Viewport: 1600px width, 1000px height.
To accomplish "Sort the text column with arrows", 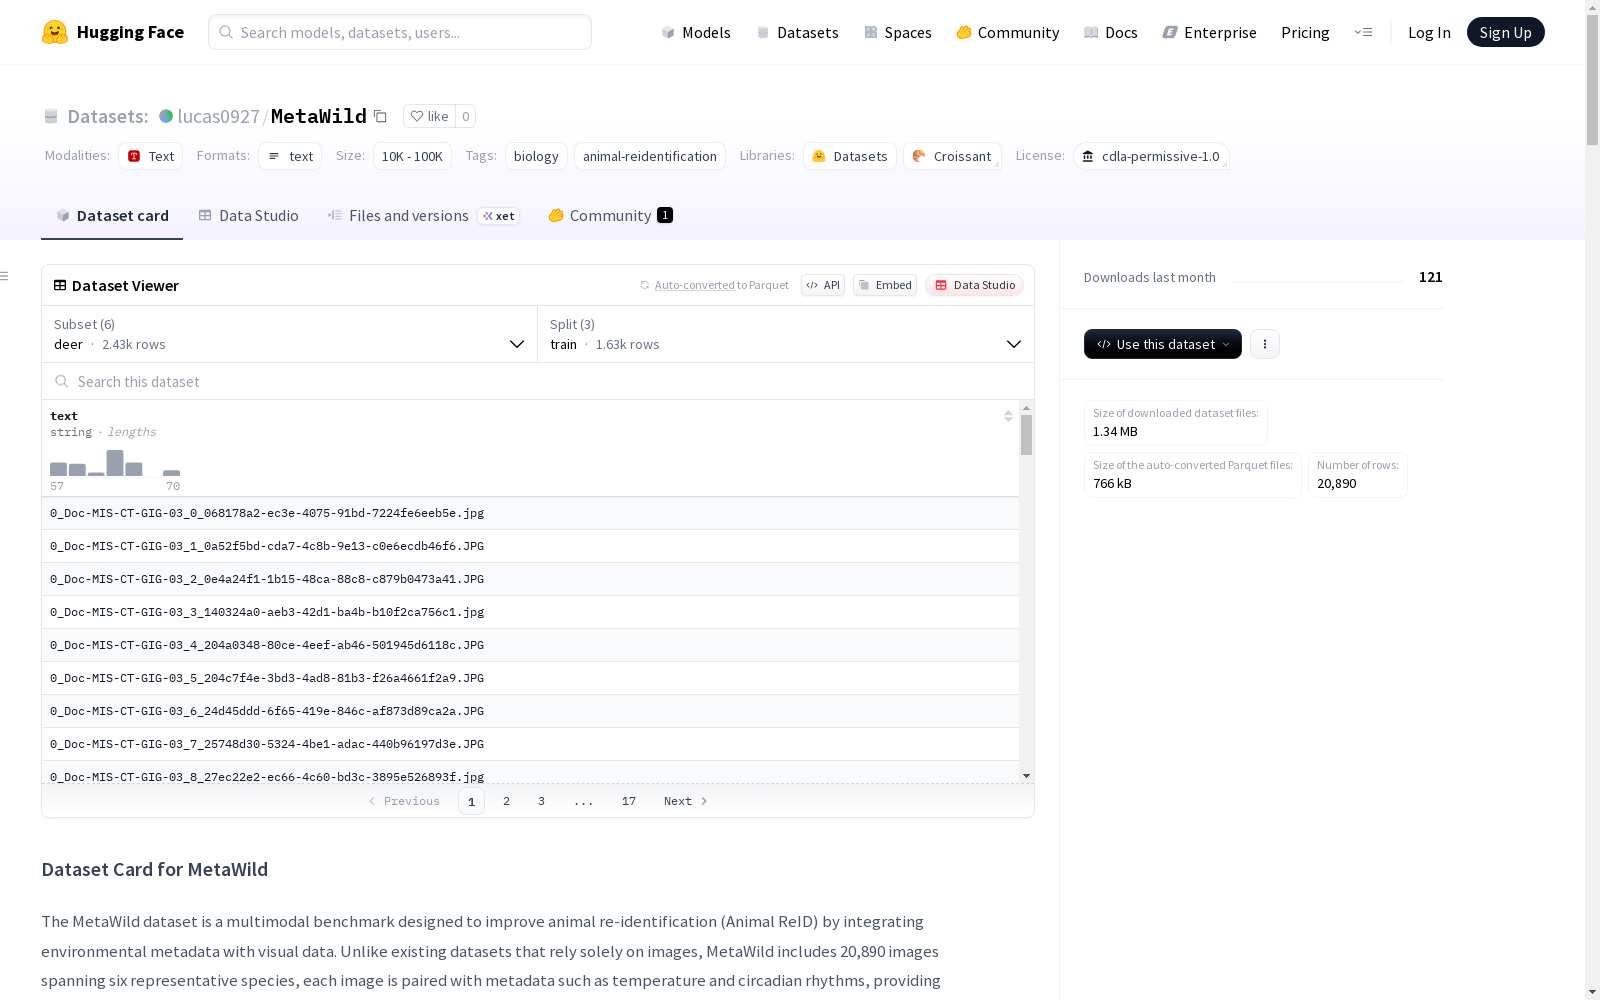I will pyautogui.click(x=1008, y=416).
